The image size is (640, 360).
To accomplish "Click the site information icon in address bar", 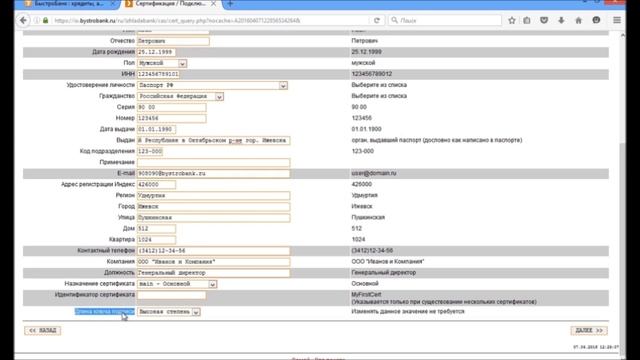I will pyautogui.click(x=36, y=20).
